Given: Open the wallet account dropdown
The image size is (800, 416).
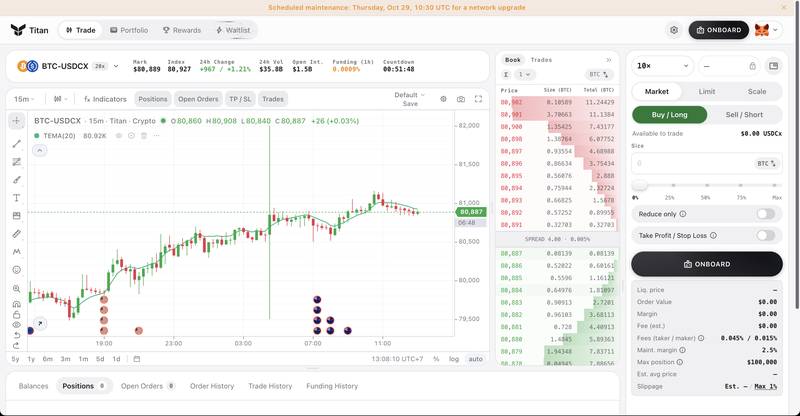Looking at the screenshot, I should point(767,30).
